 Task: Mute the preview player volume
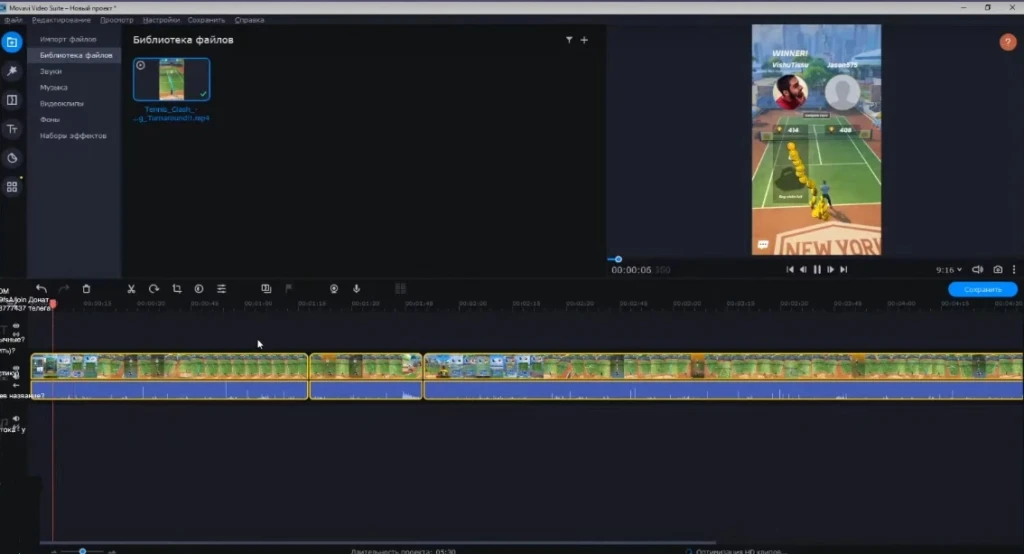tap(977, 270)
